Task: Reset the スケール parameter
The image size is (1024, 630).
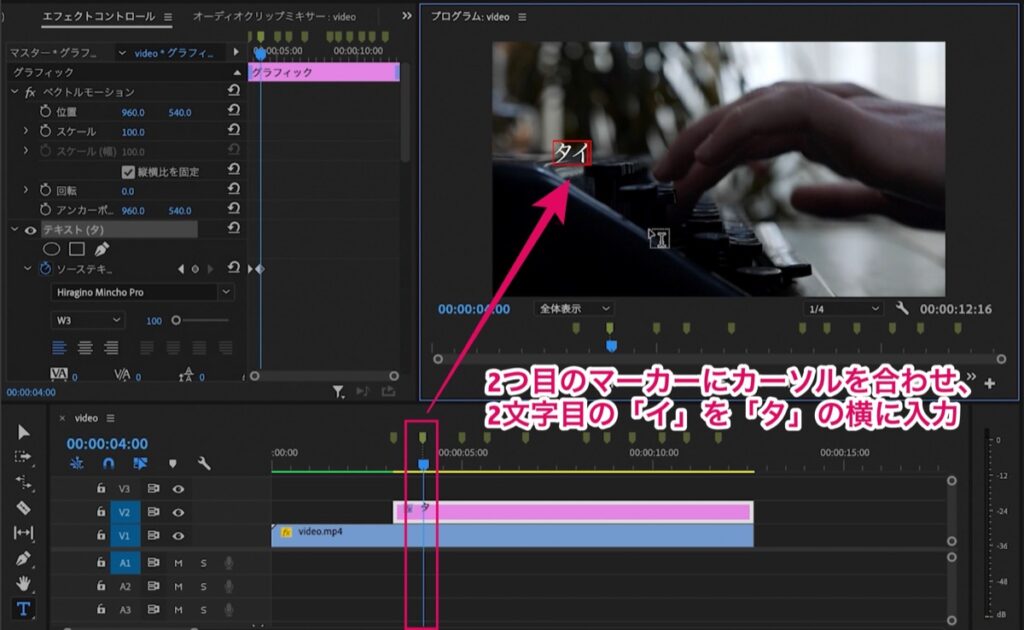Action: [233, 129]
